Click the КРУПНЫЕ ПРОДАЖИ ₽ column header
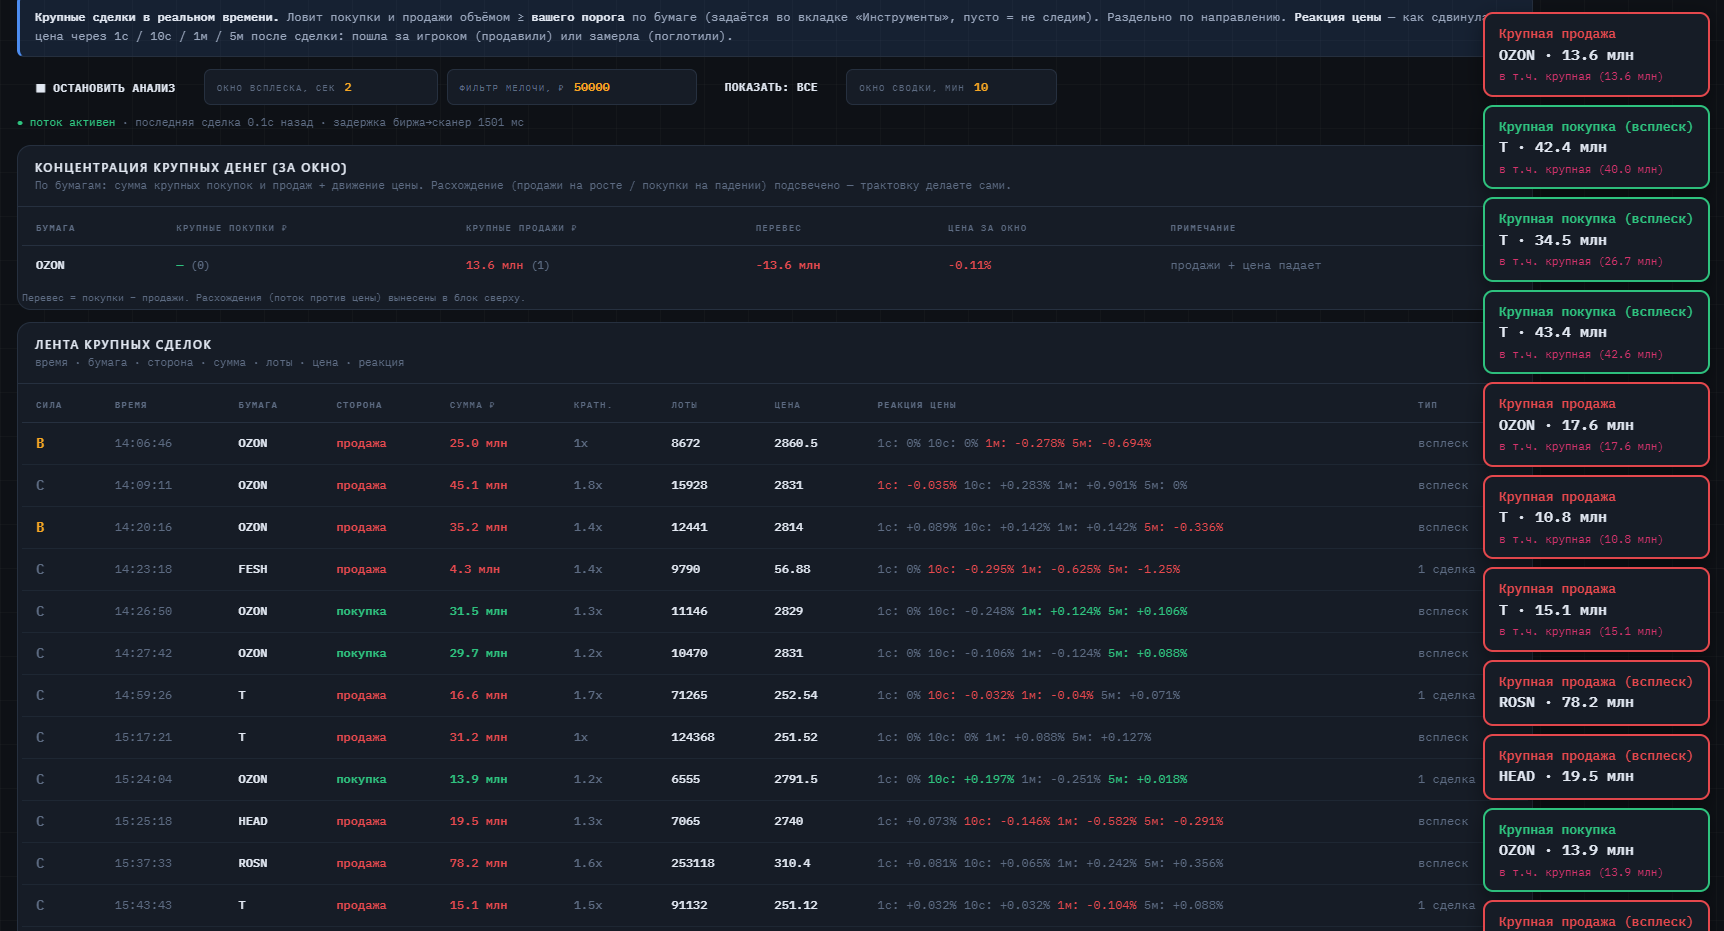Image resolution: width=1724 pixels, height=931 pixels. click(x=521, y=228)
